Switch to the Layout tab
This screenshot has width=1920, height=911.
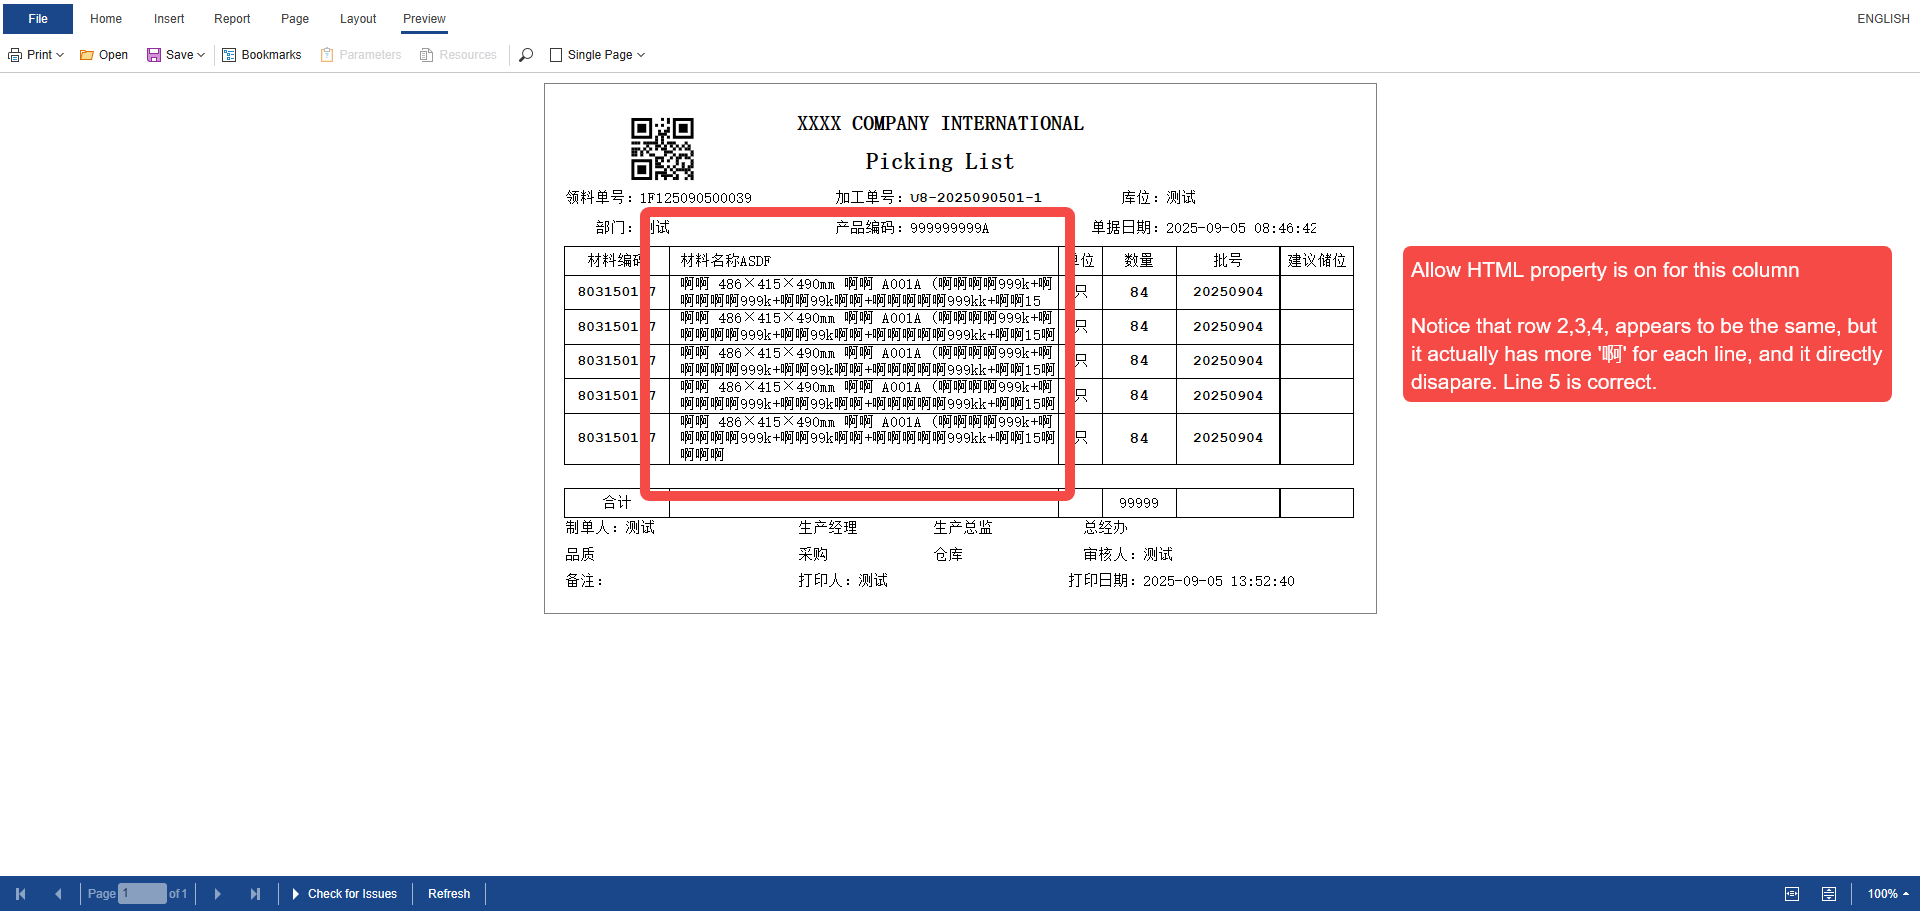coord(358,19)
